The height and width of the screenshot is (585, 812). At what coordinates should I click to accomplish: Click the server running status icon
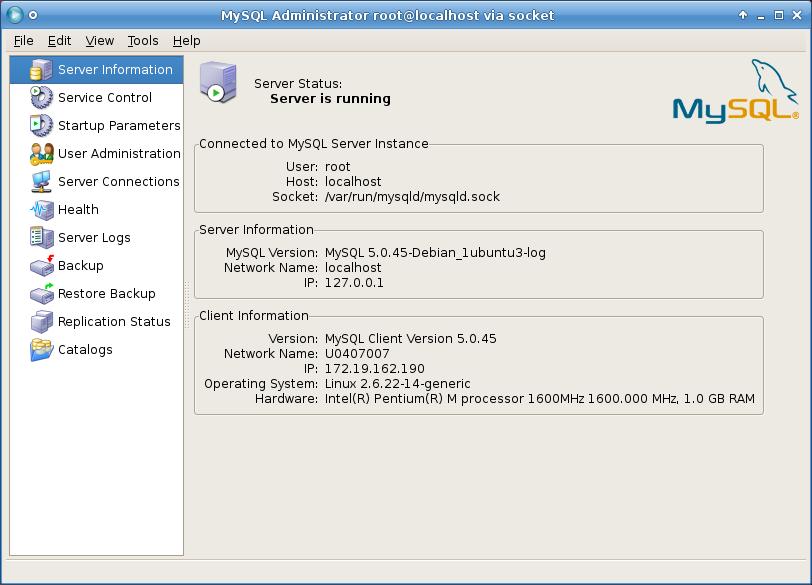218,82
